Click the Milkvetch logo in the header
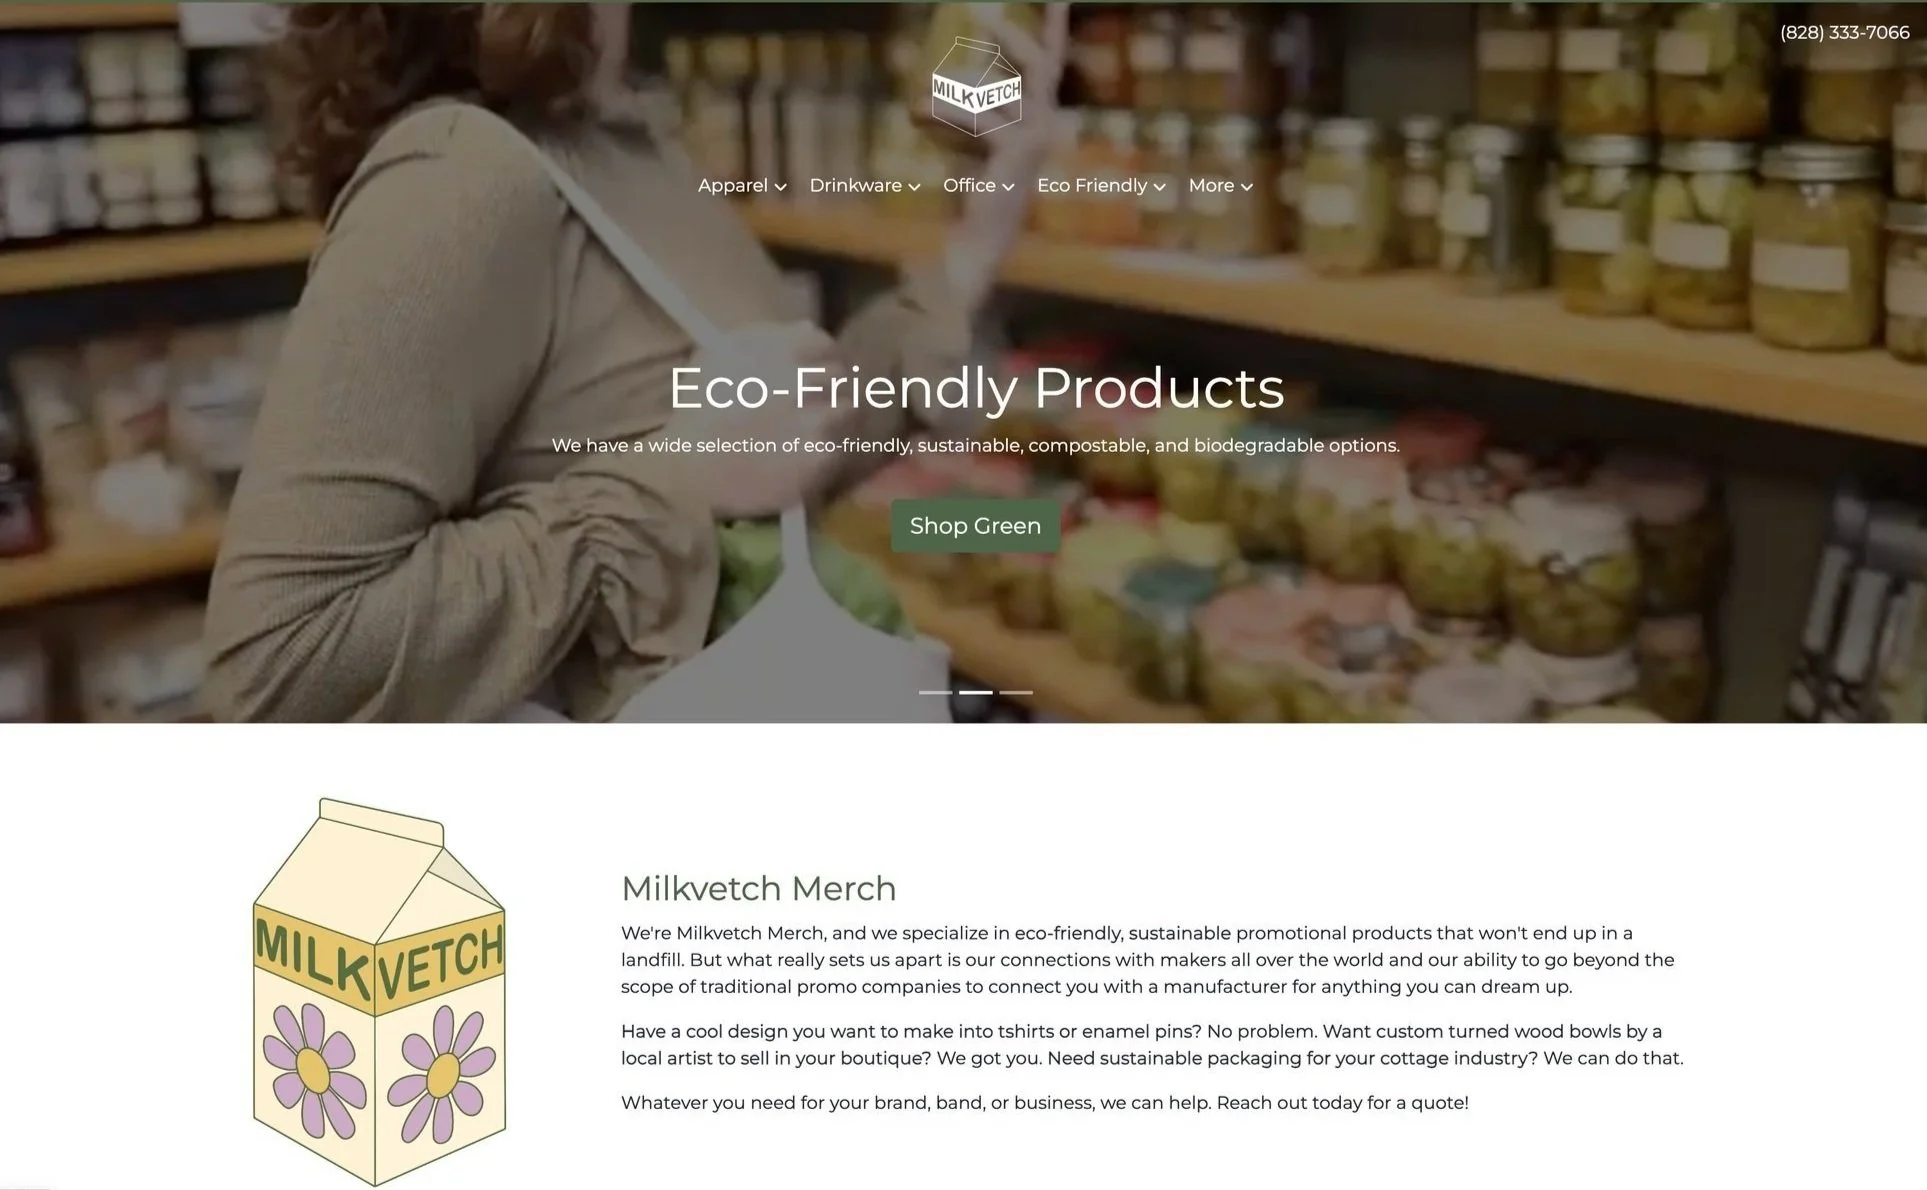1927x1190 pixels. pyautogui.click(x=976, y=87)
